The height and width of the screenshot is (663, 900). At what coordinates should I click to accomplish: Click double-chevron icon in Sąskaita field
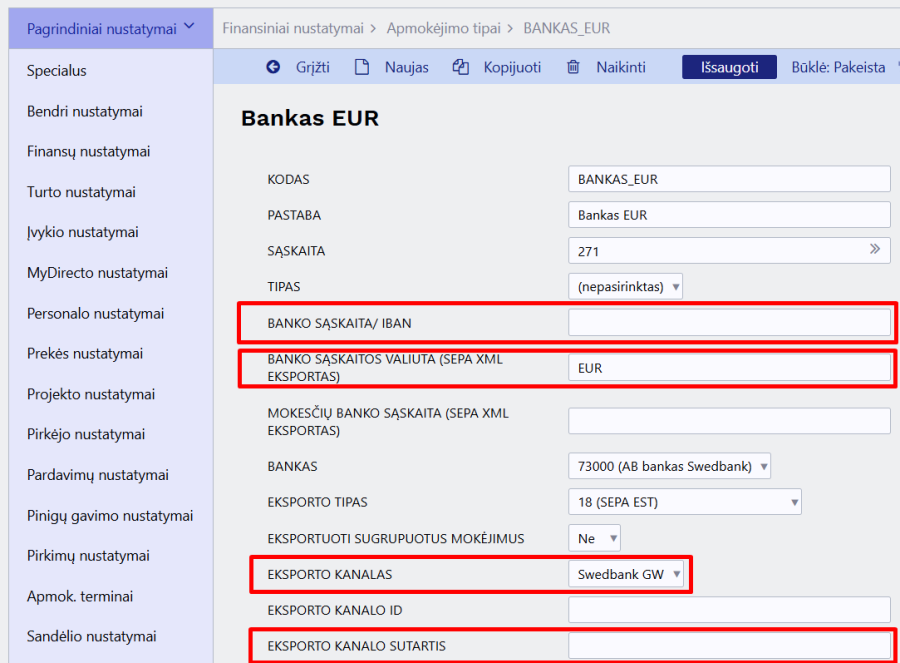(x=875, y=250)
